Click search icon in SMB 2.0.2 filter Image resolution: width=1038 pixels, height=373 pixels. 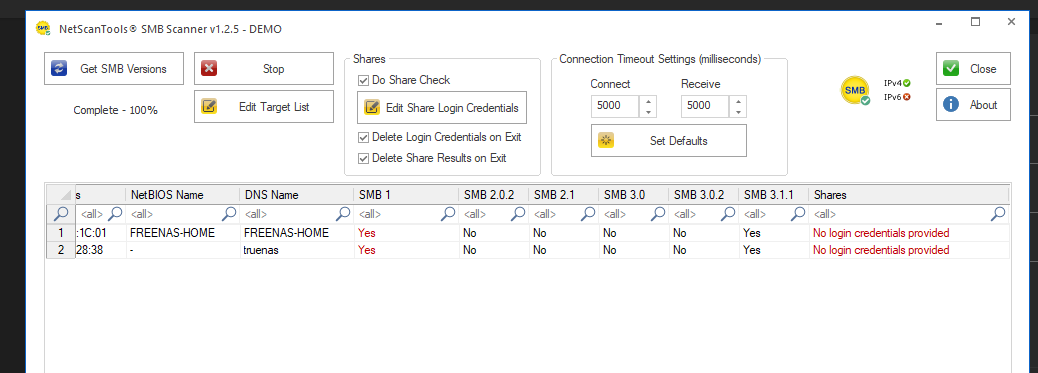click(x=518, y=213)
